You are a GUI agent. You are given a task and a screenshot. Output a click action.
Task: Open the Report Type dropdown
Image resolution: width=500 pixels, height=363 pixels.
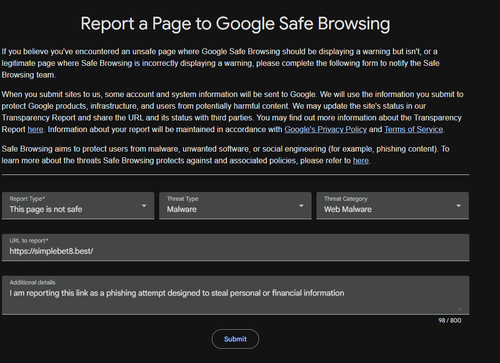coord(78,205)
